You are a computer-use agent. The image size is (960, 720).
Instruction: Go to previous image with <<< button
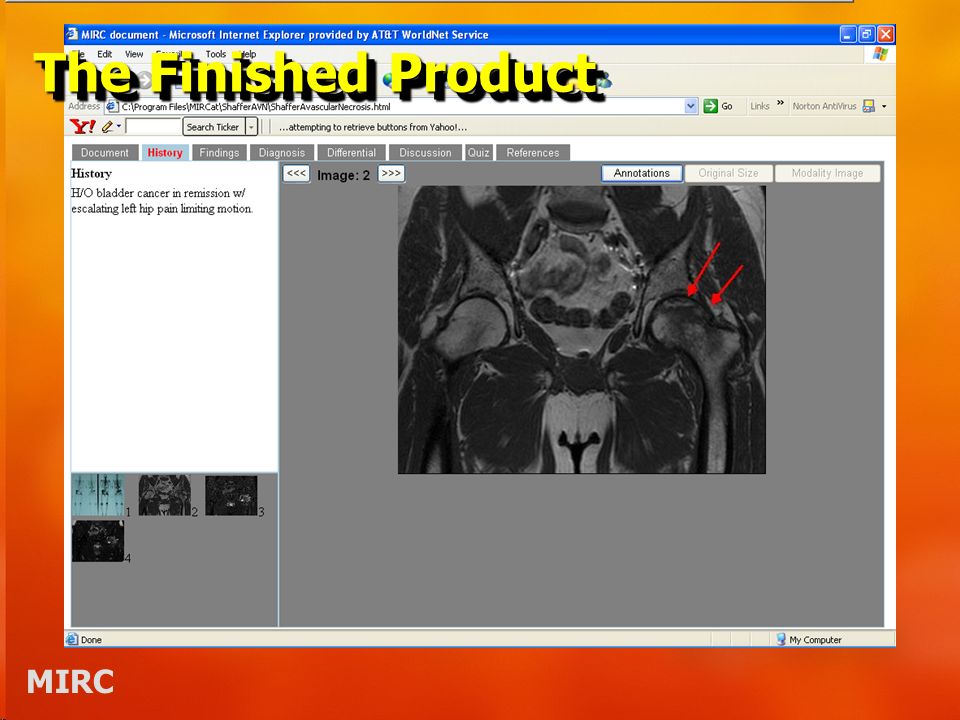pos(296,174)
